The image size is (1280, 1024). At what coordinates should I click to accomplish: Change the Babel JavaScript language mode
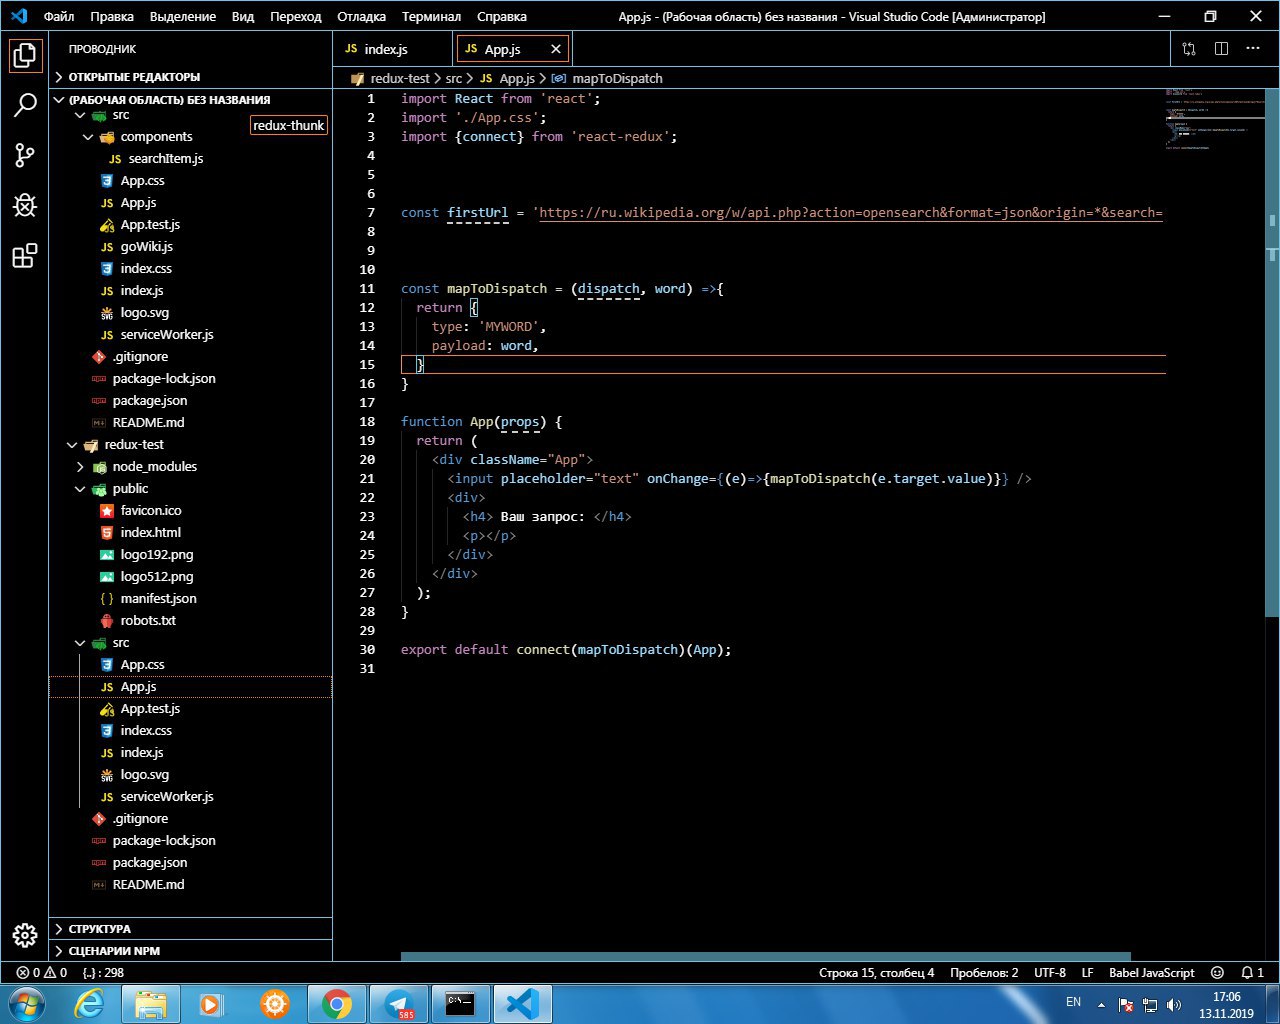[1151, 972]
